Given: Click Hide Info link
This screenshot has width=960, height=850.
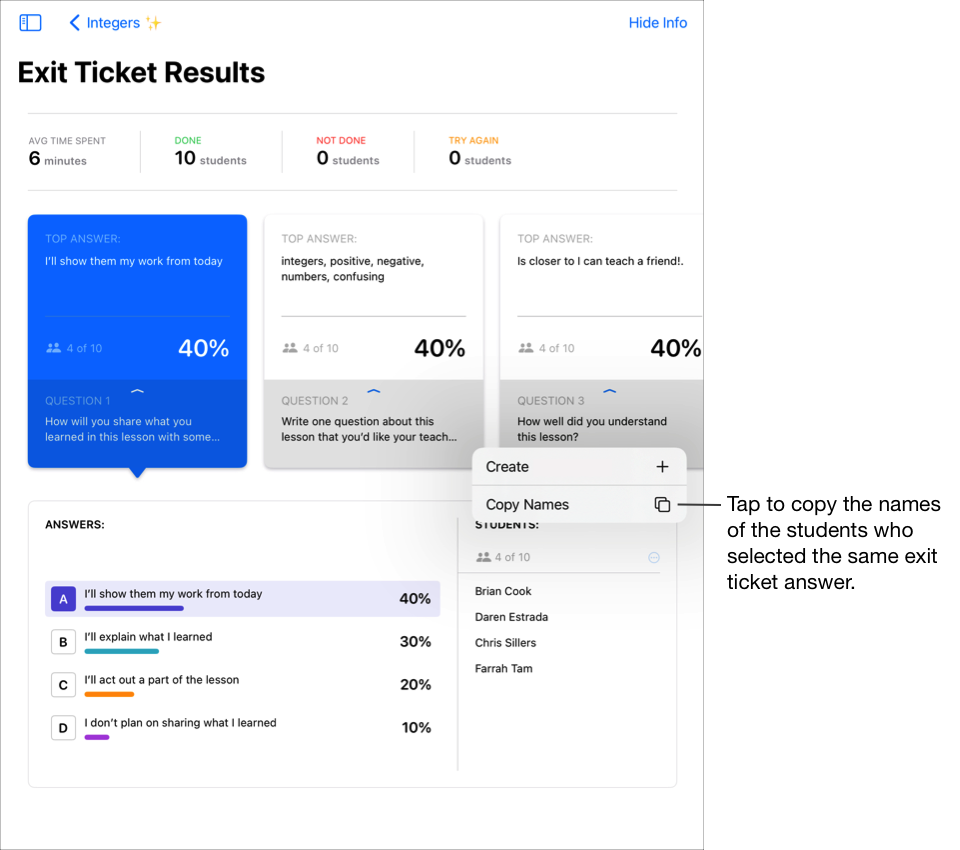Looking at the screenshot, I should [x=657, y=23].
